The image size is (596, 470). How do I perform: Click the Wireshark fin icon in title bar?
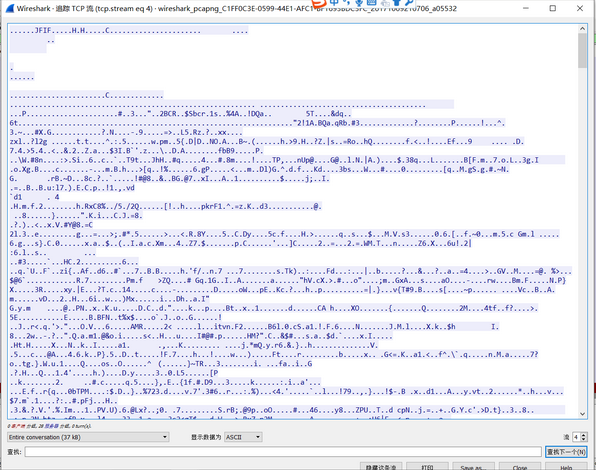click(x=10, y=8)
